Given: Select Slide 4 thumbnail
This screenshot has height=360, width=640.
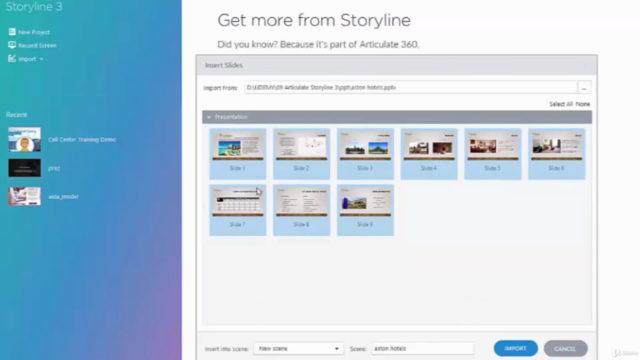Looking at the screenshot, I should pos(429,154).
